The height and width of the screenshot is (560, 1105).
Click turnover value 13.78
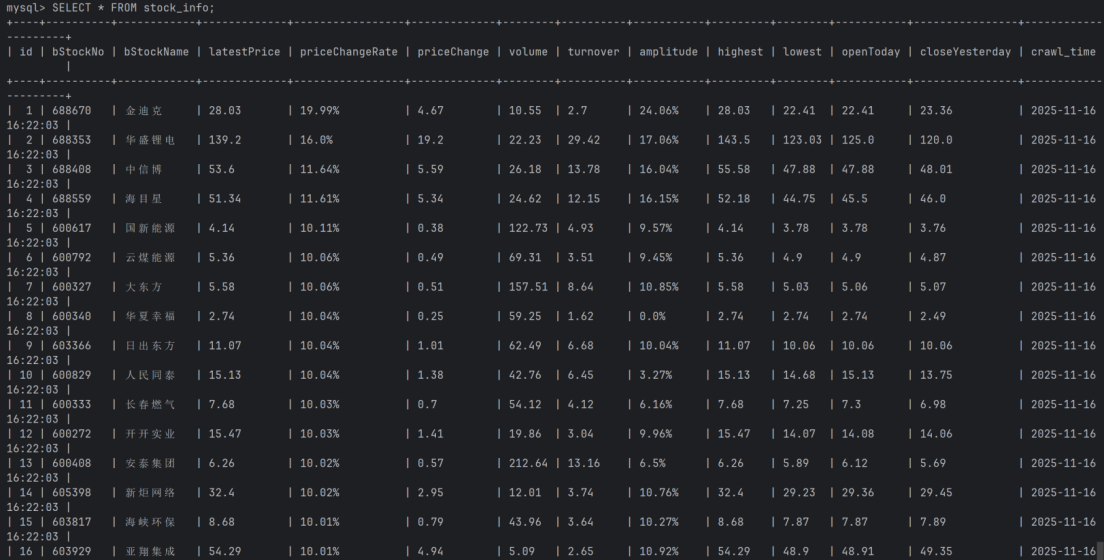tap(584, 169)
